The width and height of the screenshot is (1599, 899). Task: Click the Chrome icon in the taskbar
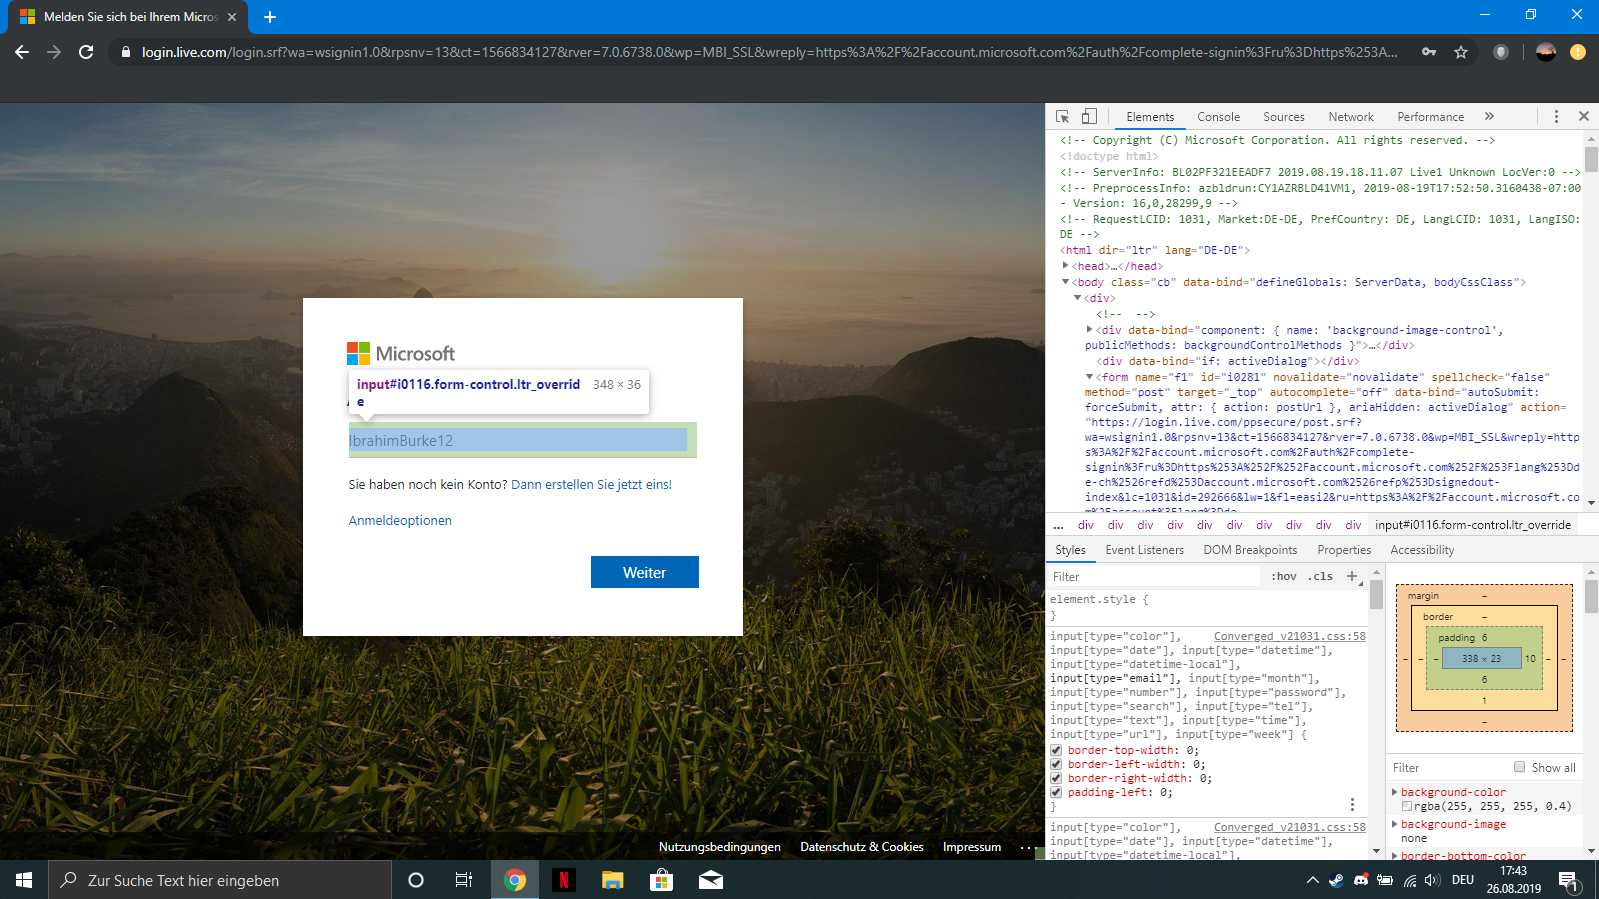coord(515,880)
